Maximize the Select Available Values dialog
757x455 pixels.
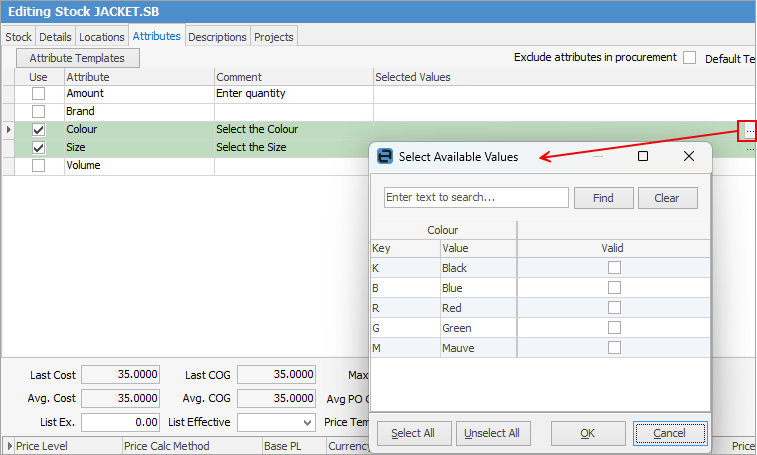pyautogui.click(x=643, y=156)
